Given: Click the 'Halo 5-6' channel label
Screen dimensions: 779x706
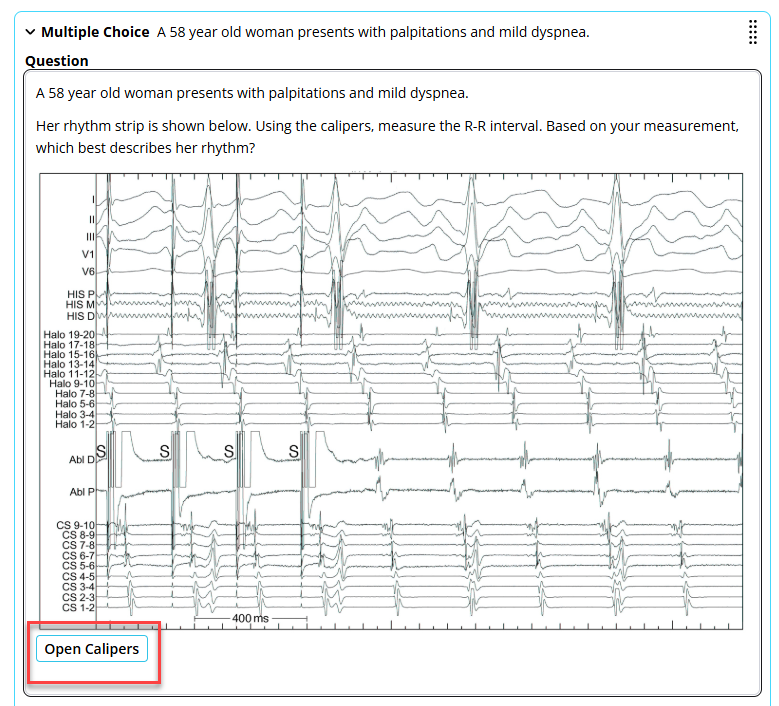Looking at the screenshot, I should click(x=75, y=404).
